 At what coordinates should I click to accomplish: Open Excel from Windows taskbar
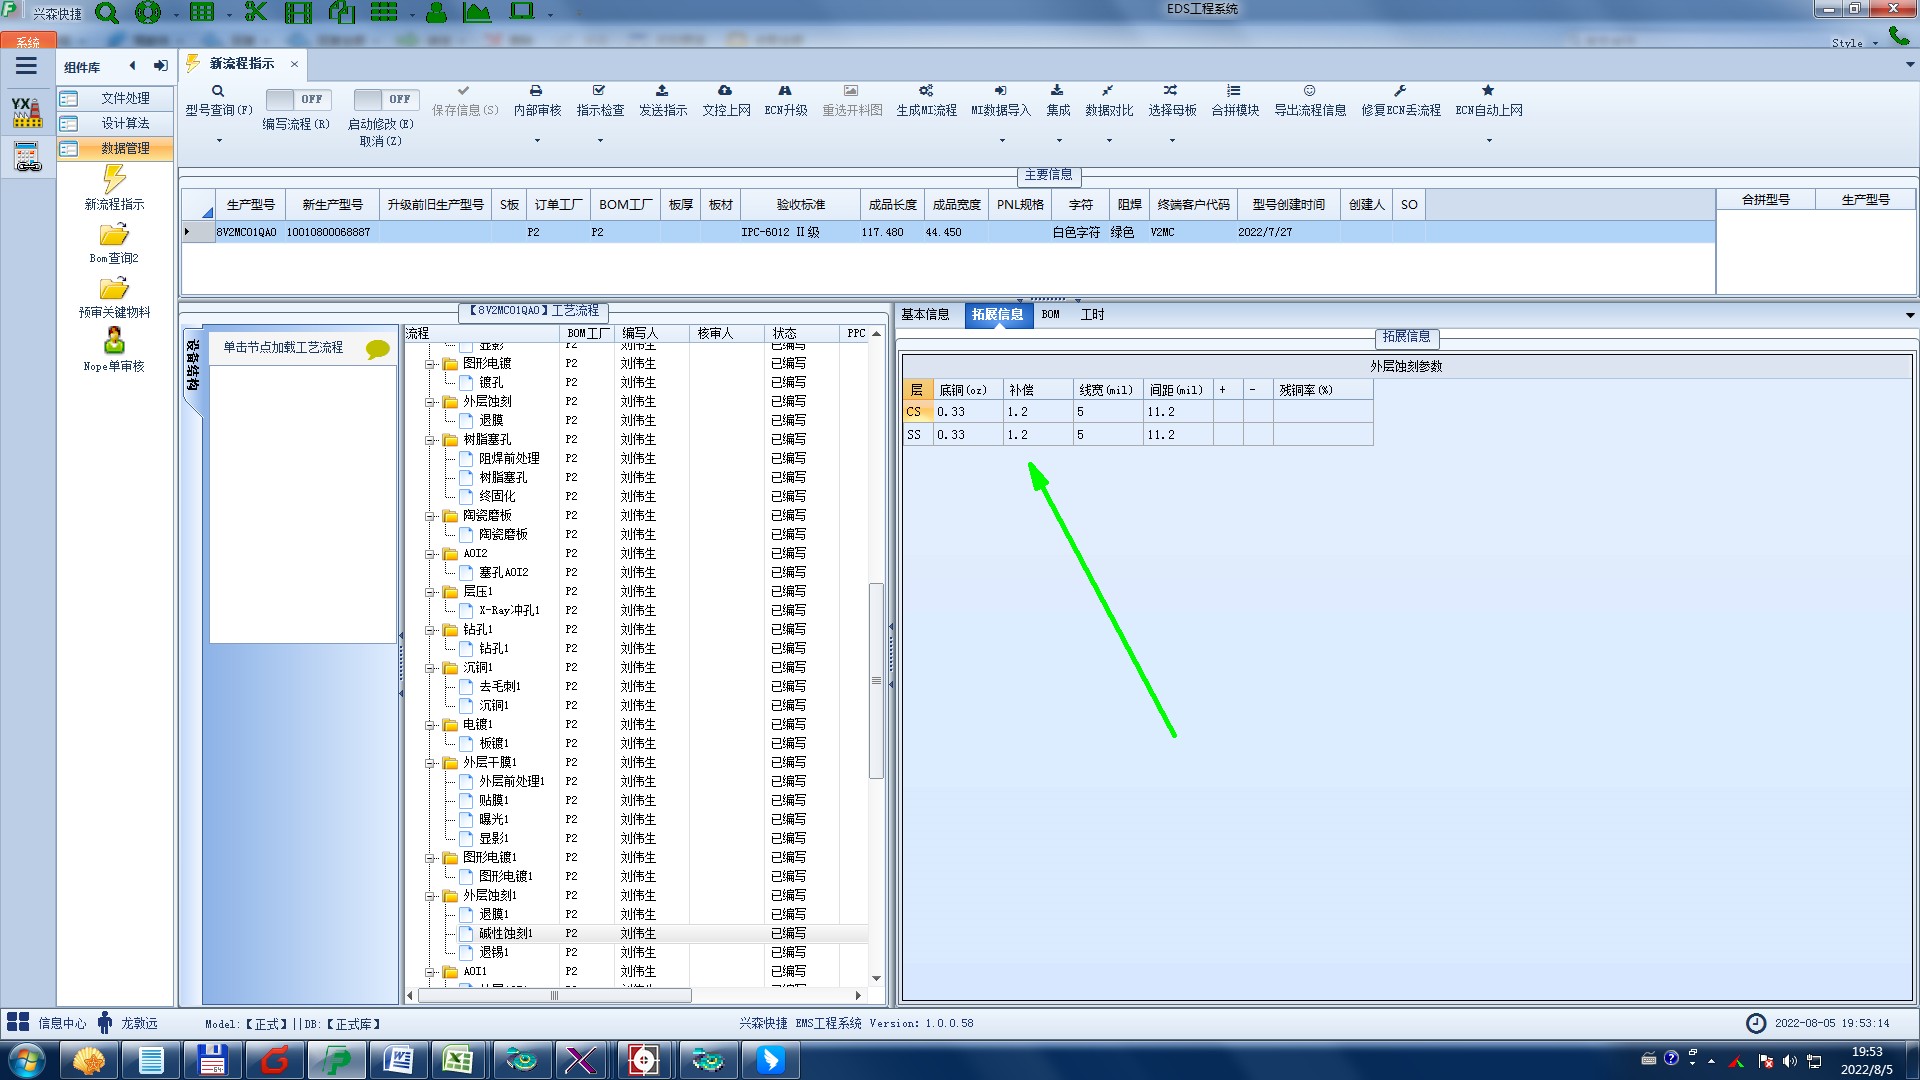(457, 1059)
